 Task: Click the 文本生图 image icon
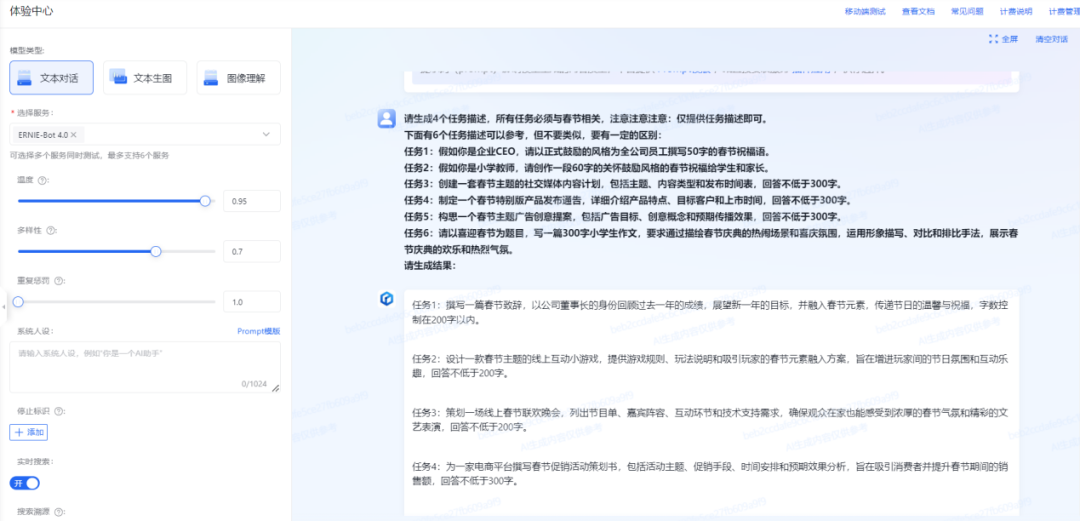tap(118, 77)
